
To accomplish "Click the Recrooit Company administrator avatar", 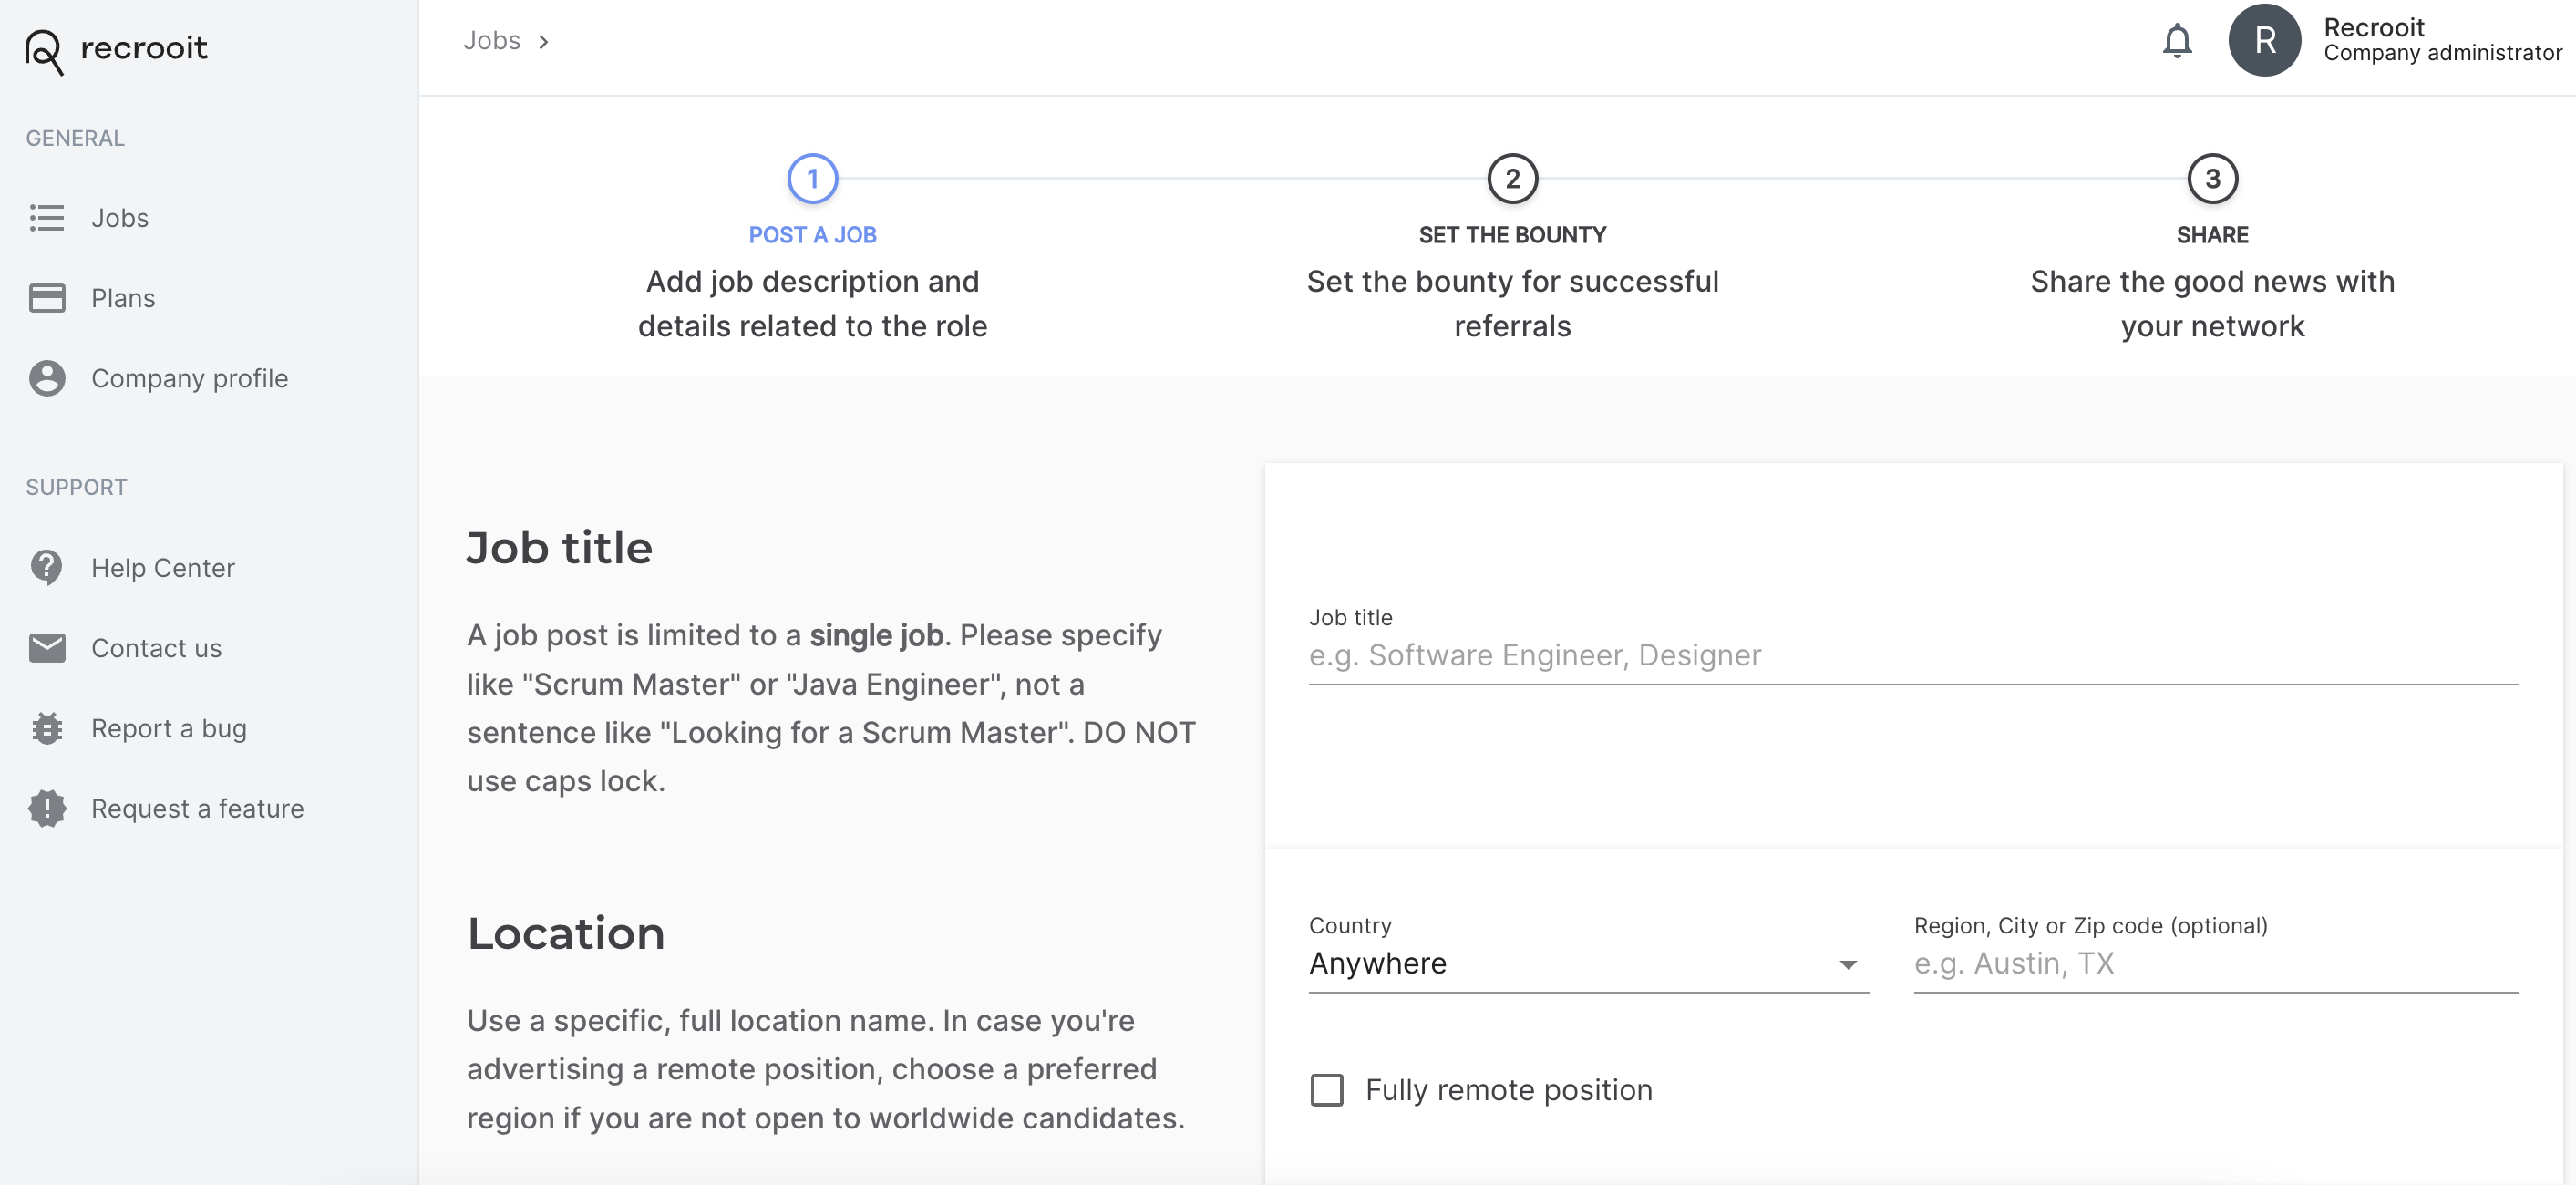I will 2265,40.
